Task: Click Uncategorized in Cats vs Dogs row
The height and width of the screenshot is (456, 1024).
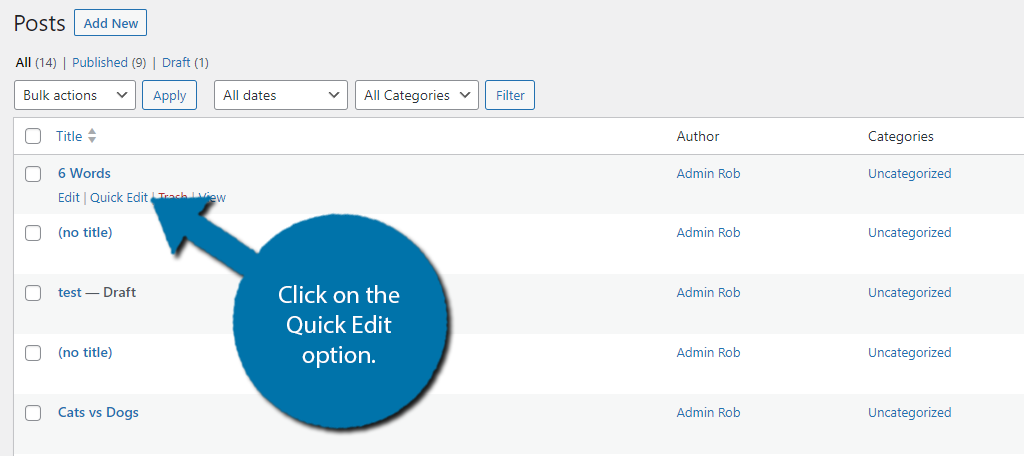Action: (x=910, y=412)
